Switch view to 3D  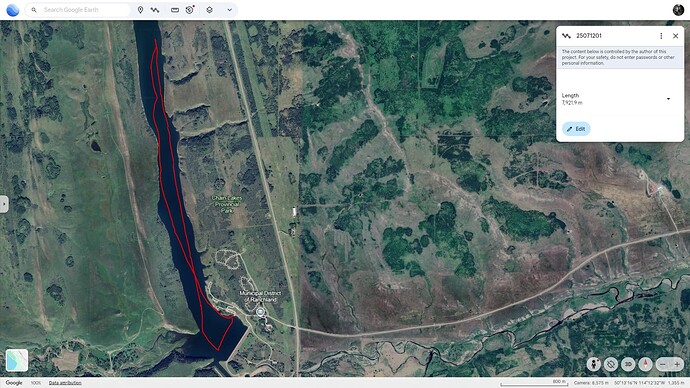(628, 364)
